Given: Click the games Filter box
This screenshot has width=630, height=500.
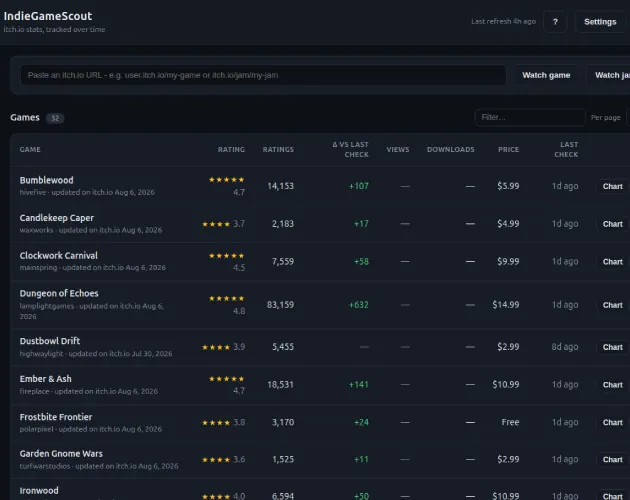Looking at the screenshot, I should point(530,117).
